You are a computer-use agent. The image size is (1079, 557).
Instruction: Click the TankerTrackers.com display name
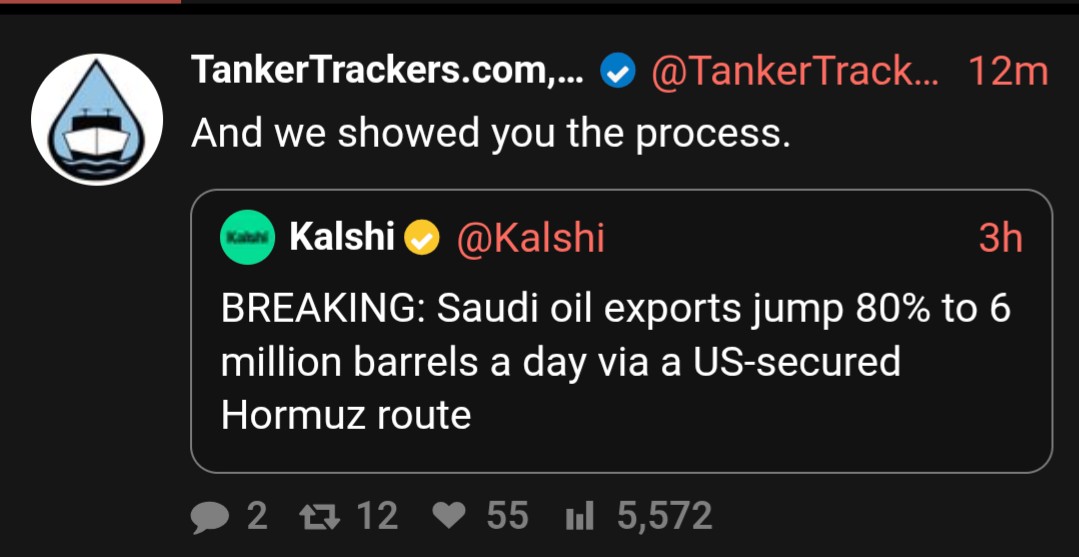tap(387, 70)
